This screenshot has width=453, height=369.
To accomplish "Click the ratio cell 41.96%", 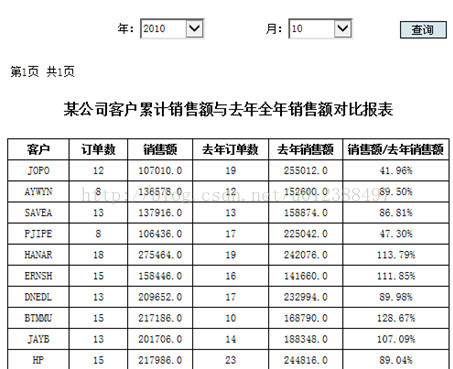I will coord(396,171).
